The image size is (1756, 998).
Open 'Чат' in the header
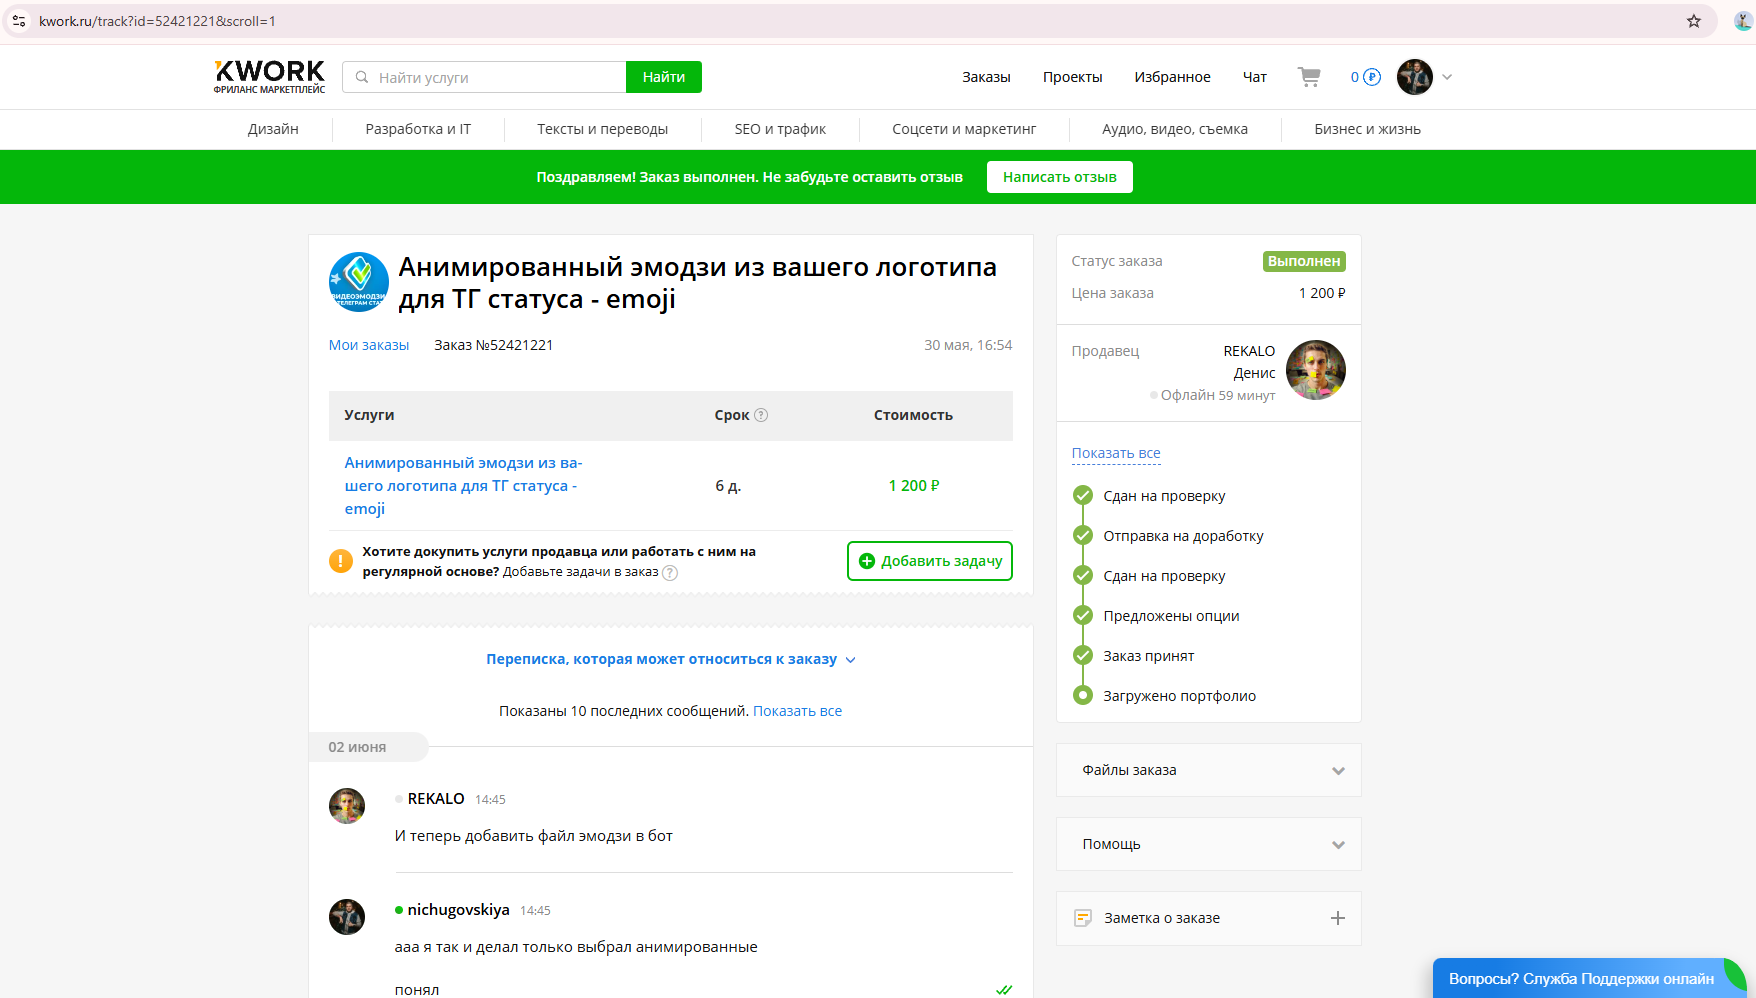point(1254,77)
